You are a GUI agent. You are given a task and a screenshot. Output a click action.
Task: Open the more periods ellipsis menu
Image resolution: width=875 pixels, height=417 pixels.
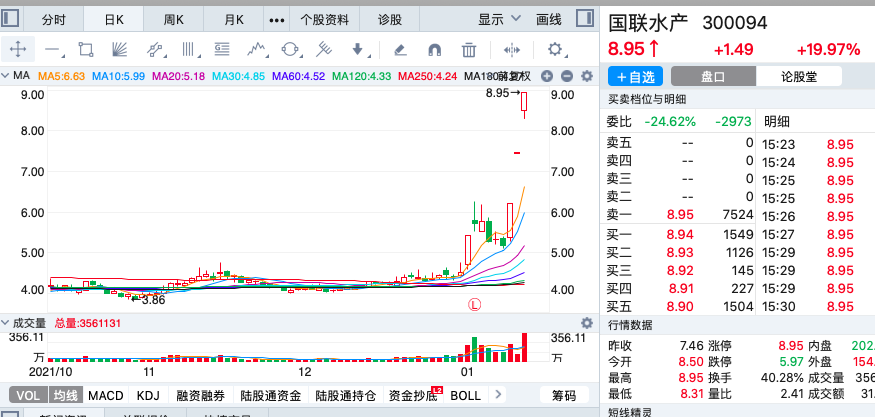[277, 20]
